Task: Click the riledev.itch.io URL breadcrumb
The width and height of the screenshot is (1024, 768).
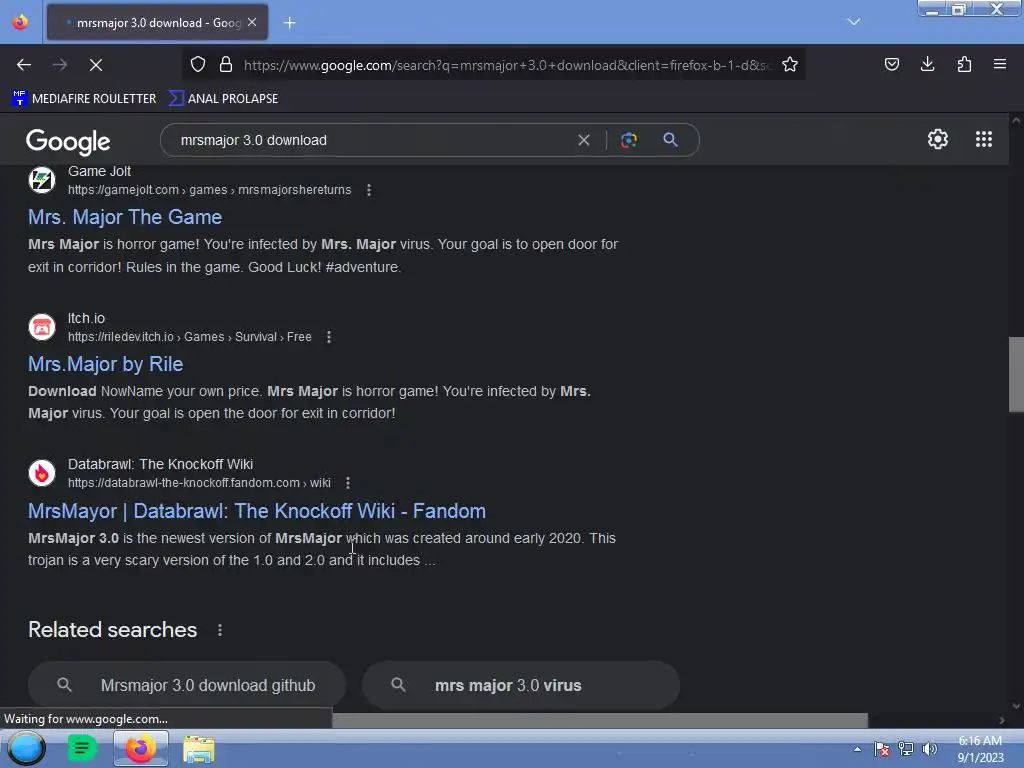Action: (x=189, y=337)
